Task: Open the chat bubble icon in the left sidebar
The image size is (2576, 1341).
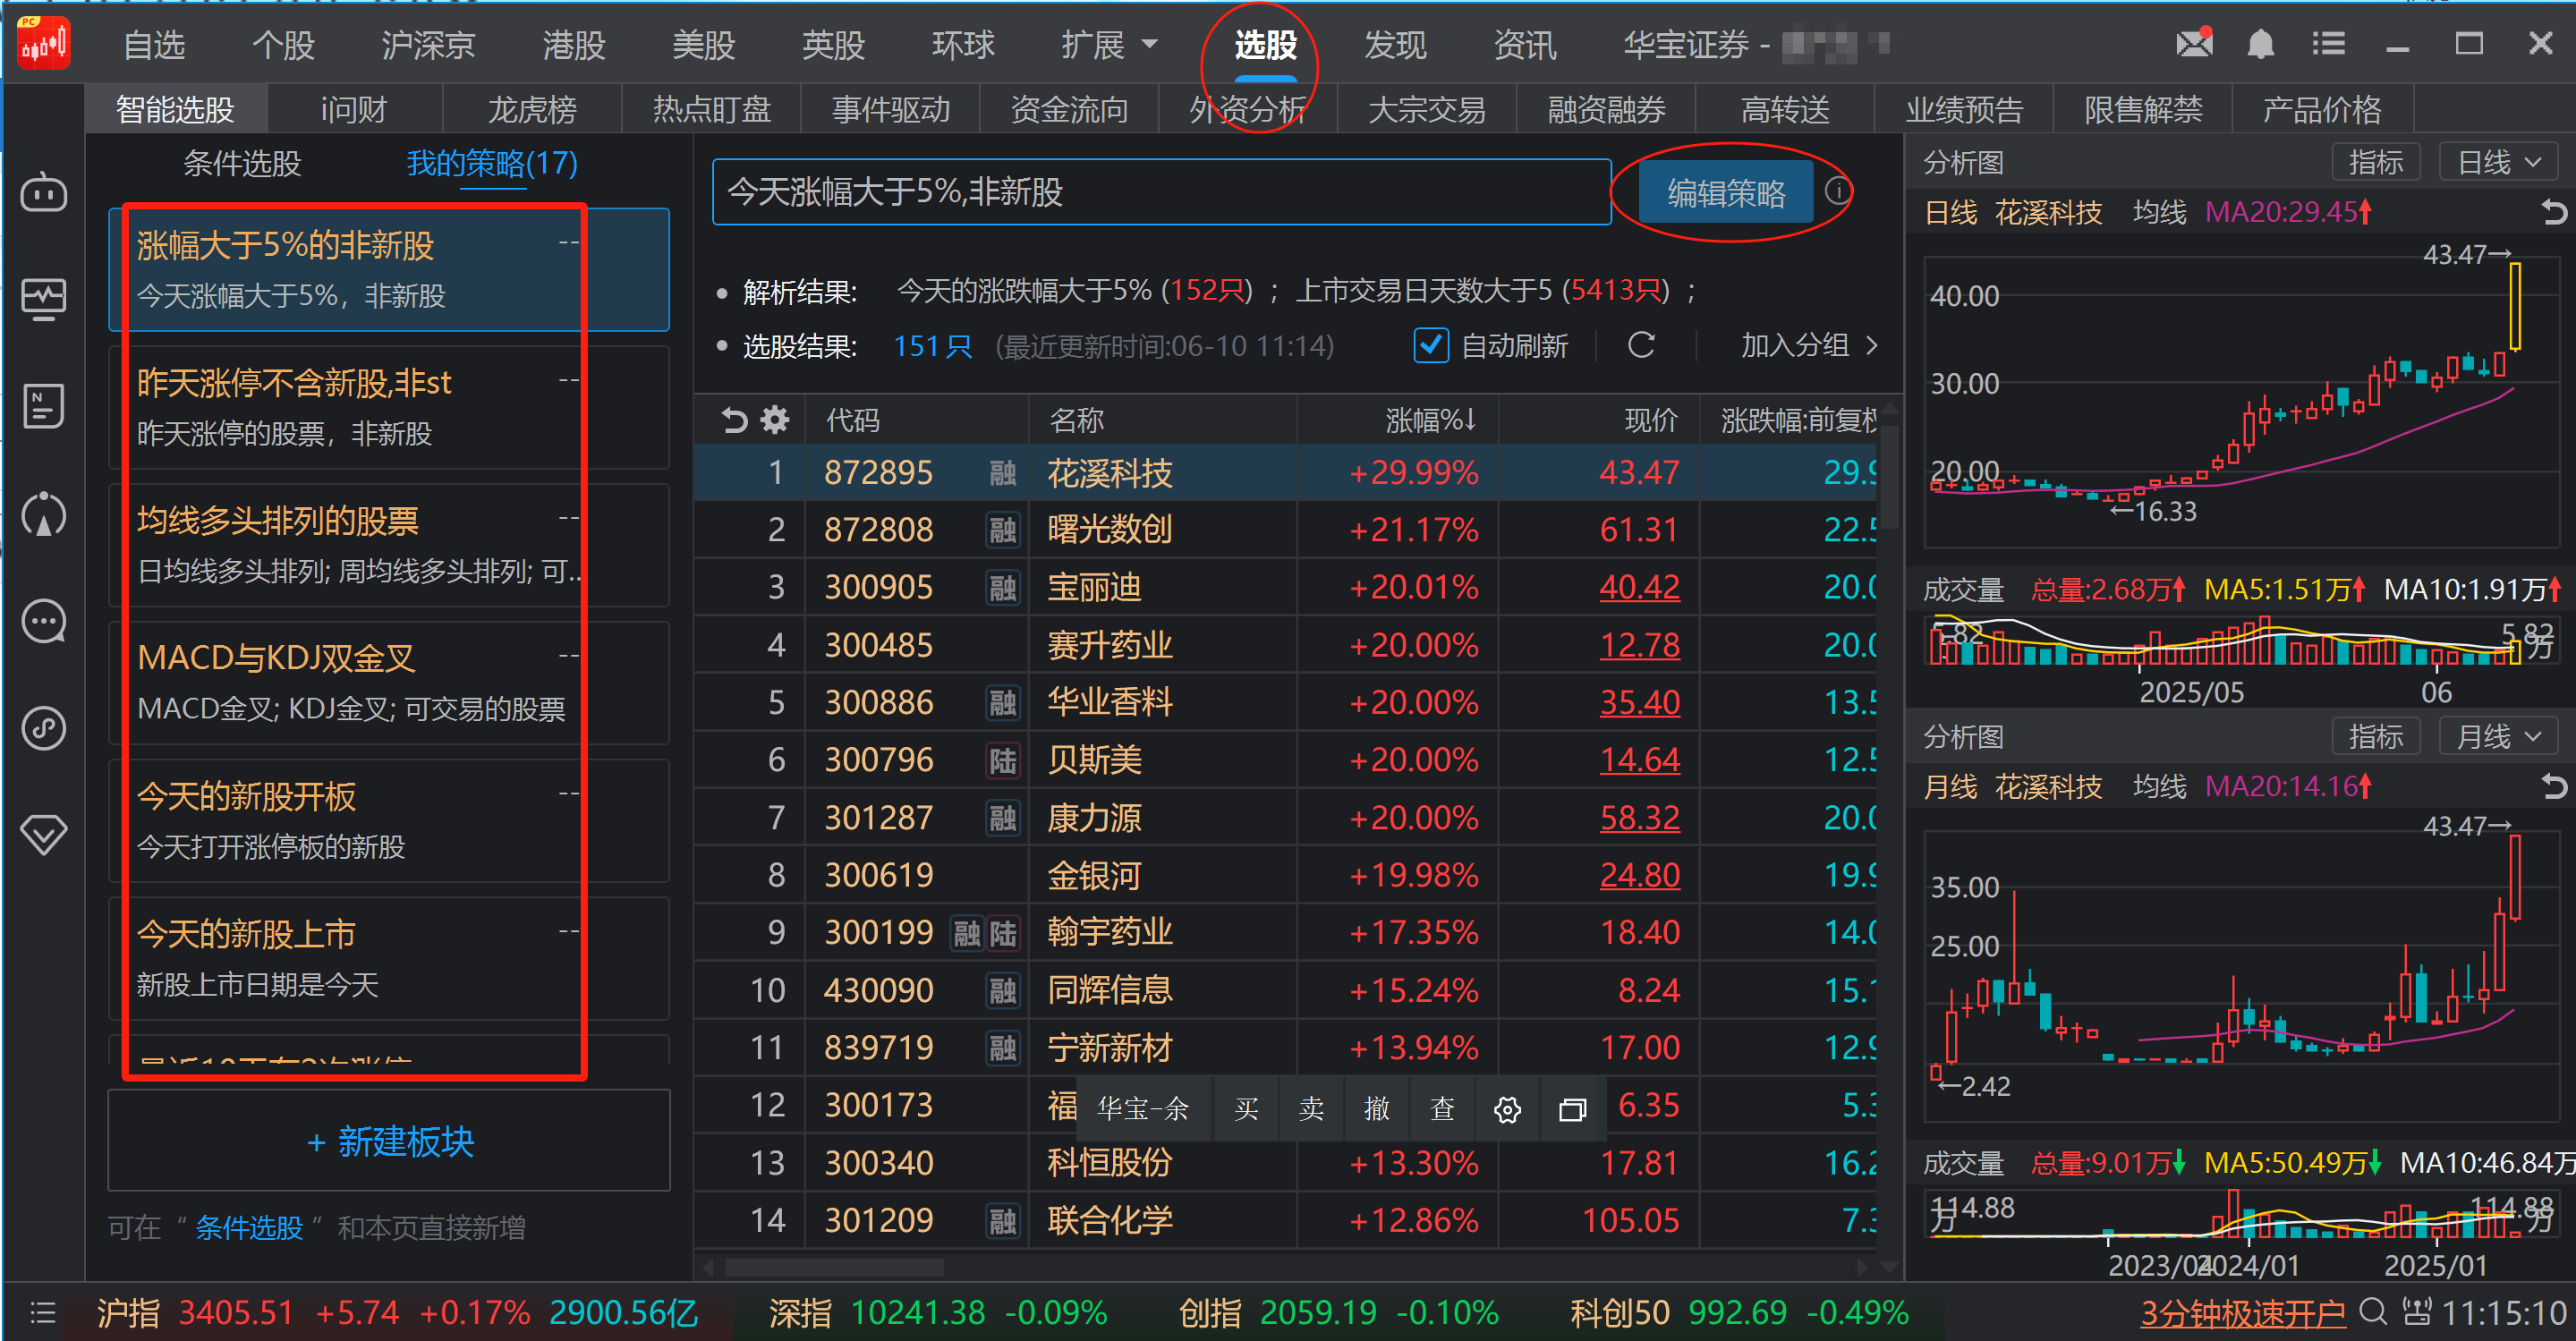Action: pos(44,622)
